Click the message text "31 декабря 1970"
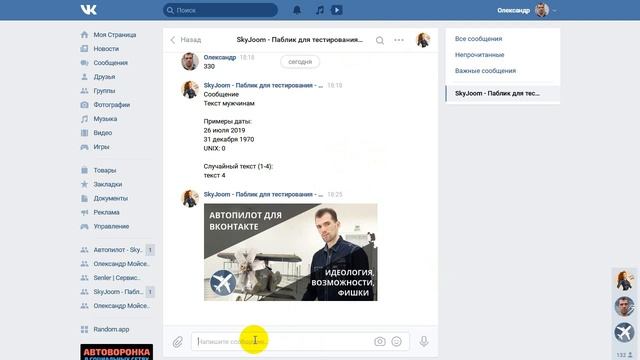The width and height of the screenshot is (640, 360). pyautogui.click(x=229, y=139)
